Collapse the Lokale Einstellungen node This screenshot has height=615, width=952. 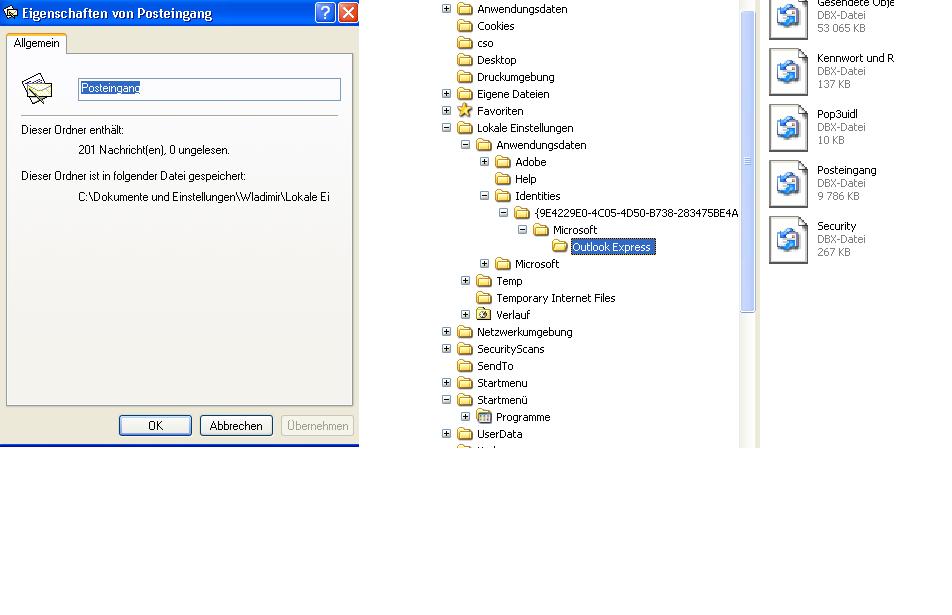tap(446, 127)
